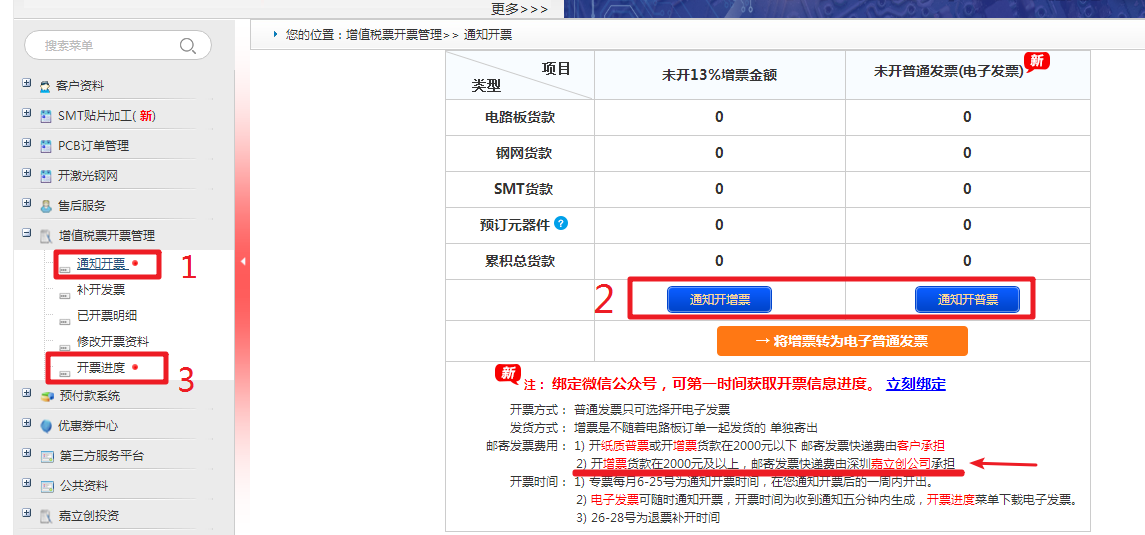The width and height of the screenshot is (1145, 535).
Task: Open the 开票进度 menu item
Action: [x=101, y=368]
